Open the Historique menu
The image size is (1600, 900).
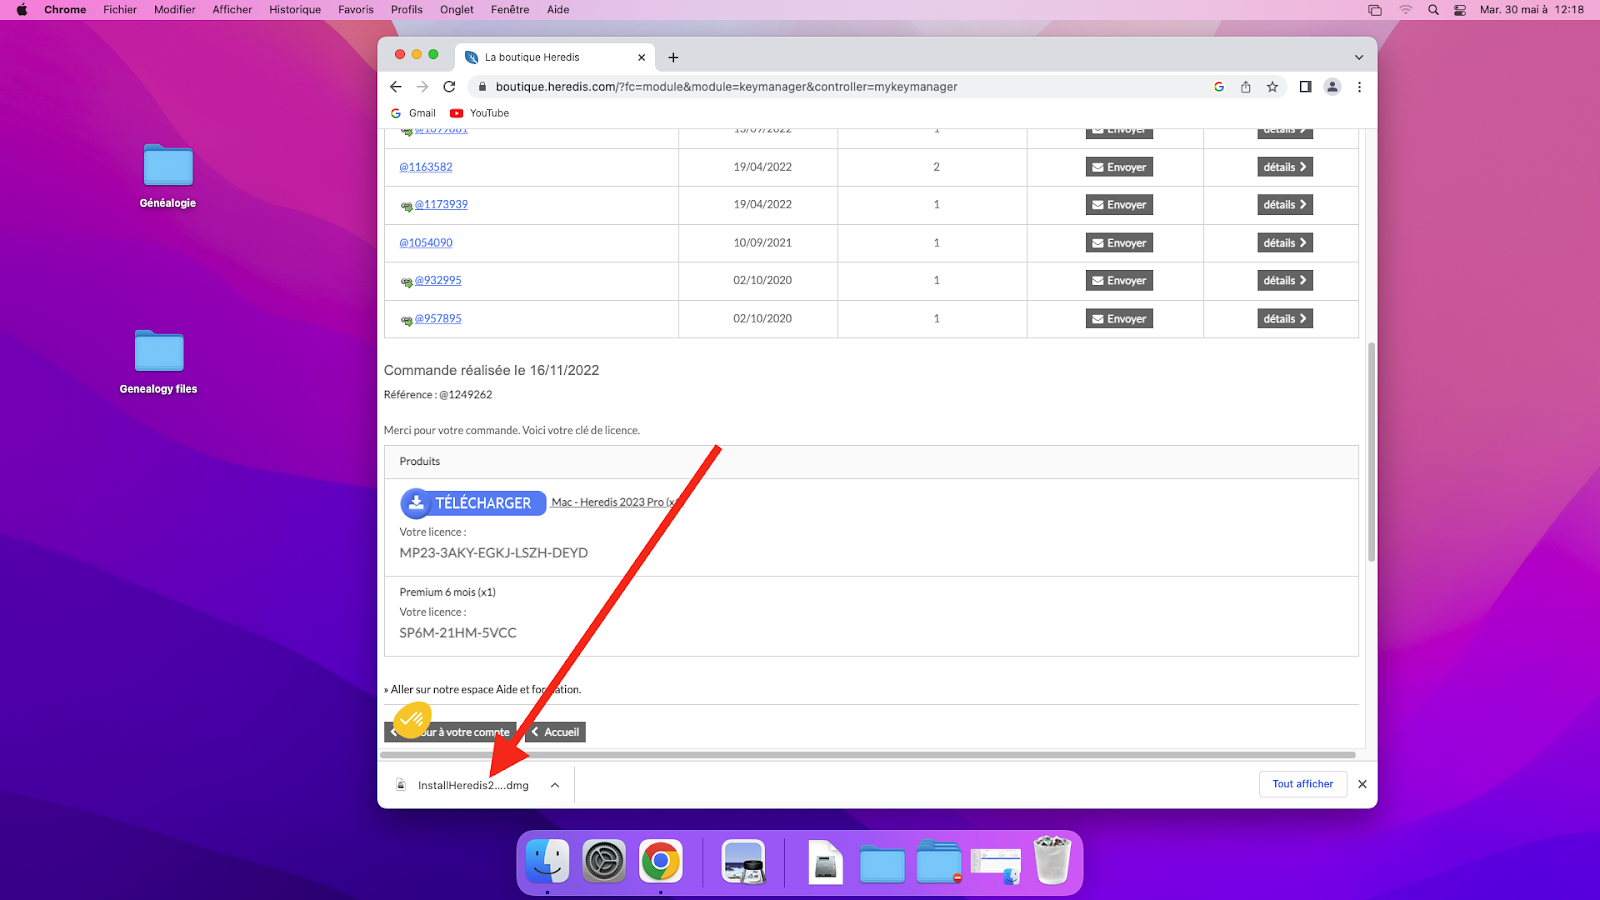295,10
